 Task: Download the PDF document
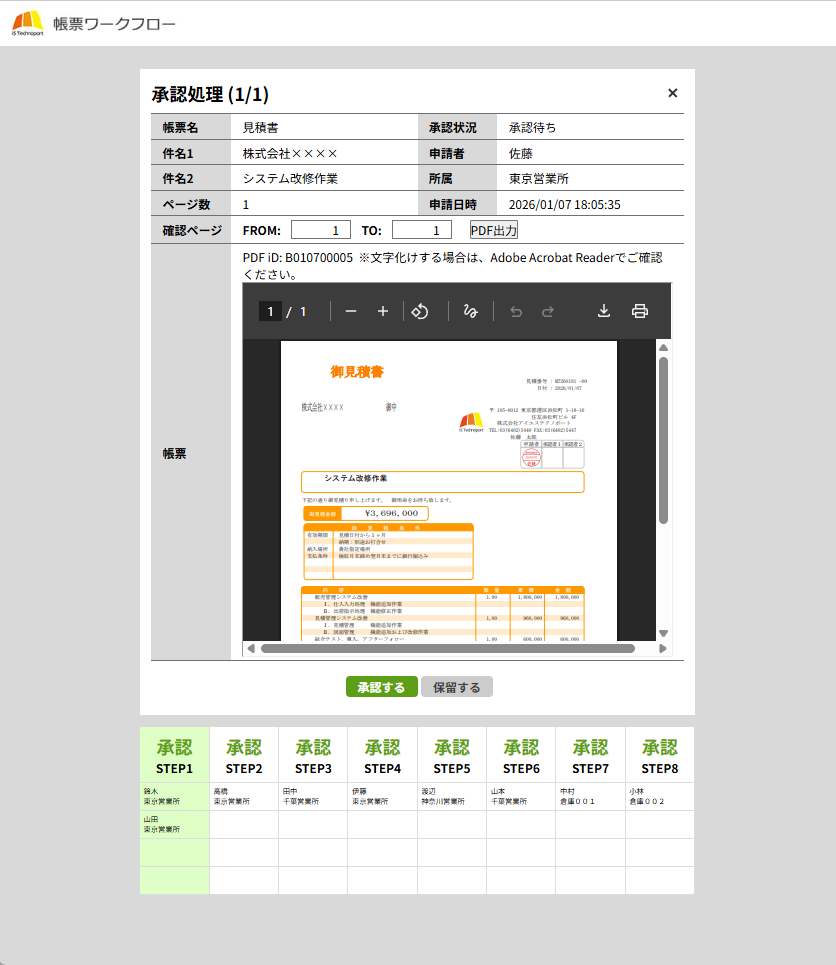[x=604, y=311]
